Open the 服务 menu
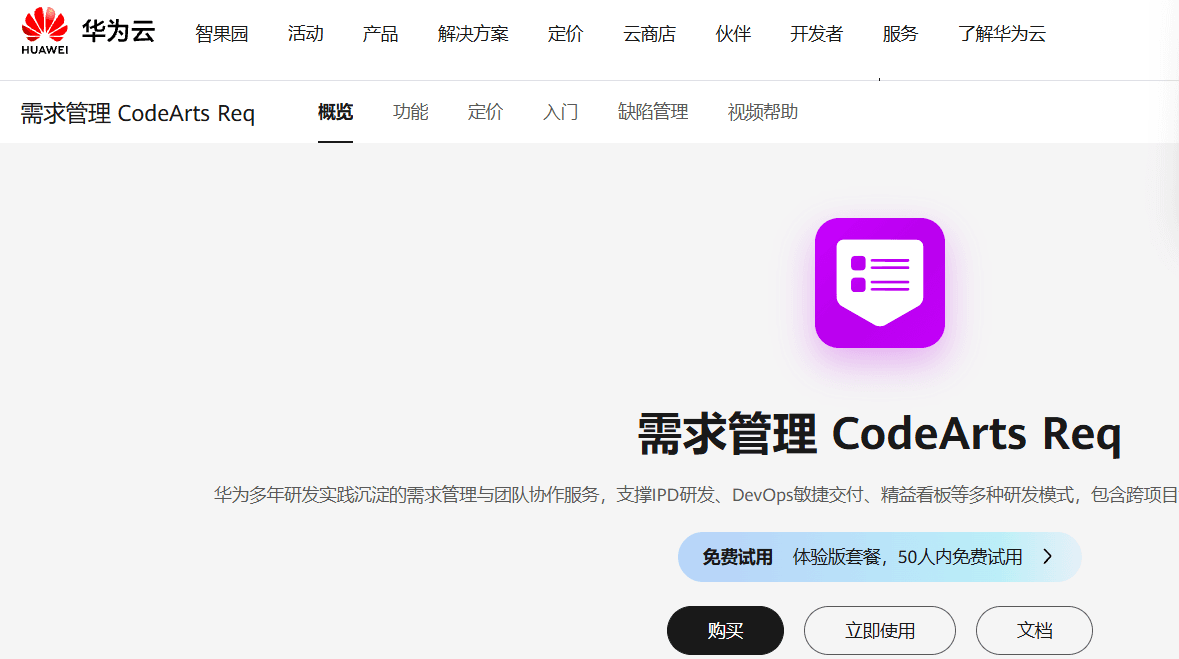The image size is (1179, 659). [x=900, y=34]
